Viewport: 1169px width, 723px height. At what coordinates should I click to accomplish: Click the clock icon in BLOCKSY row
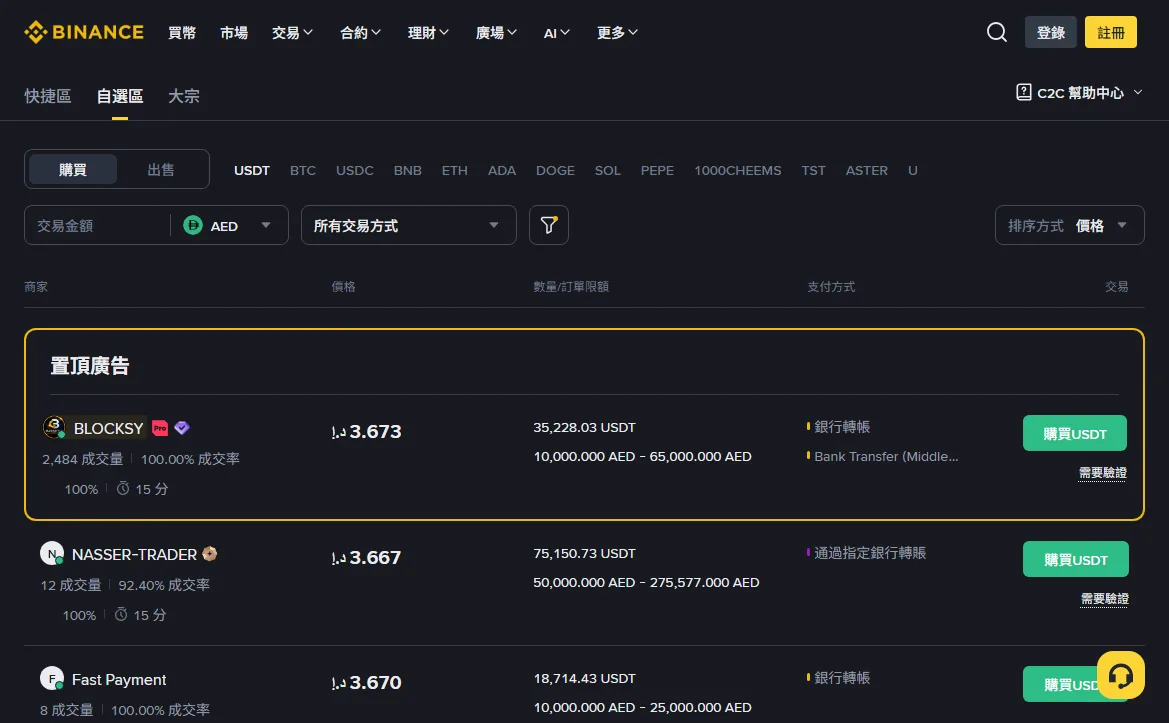[x=123, y=488]
